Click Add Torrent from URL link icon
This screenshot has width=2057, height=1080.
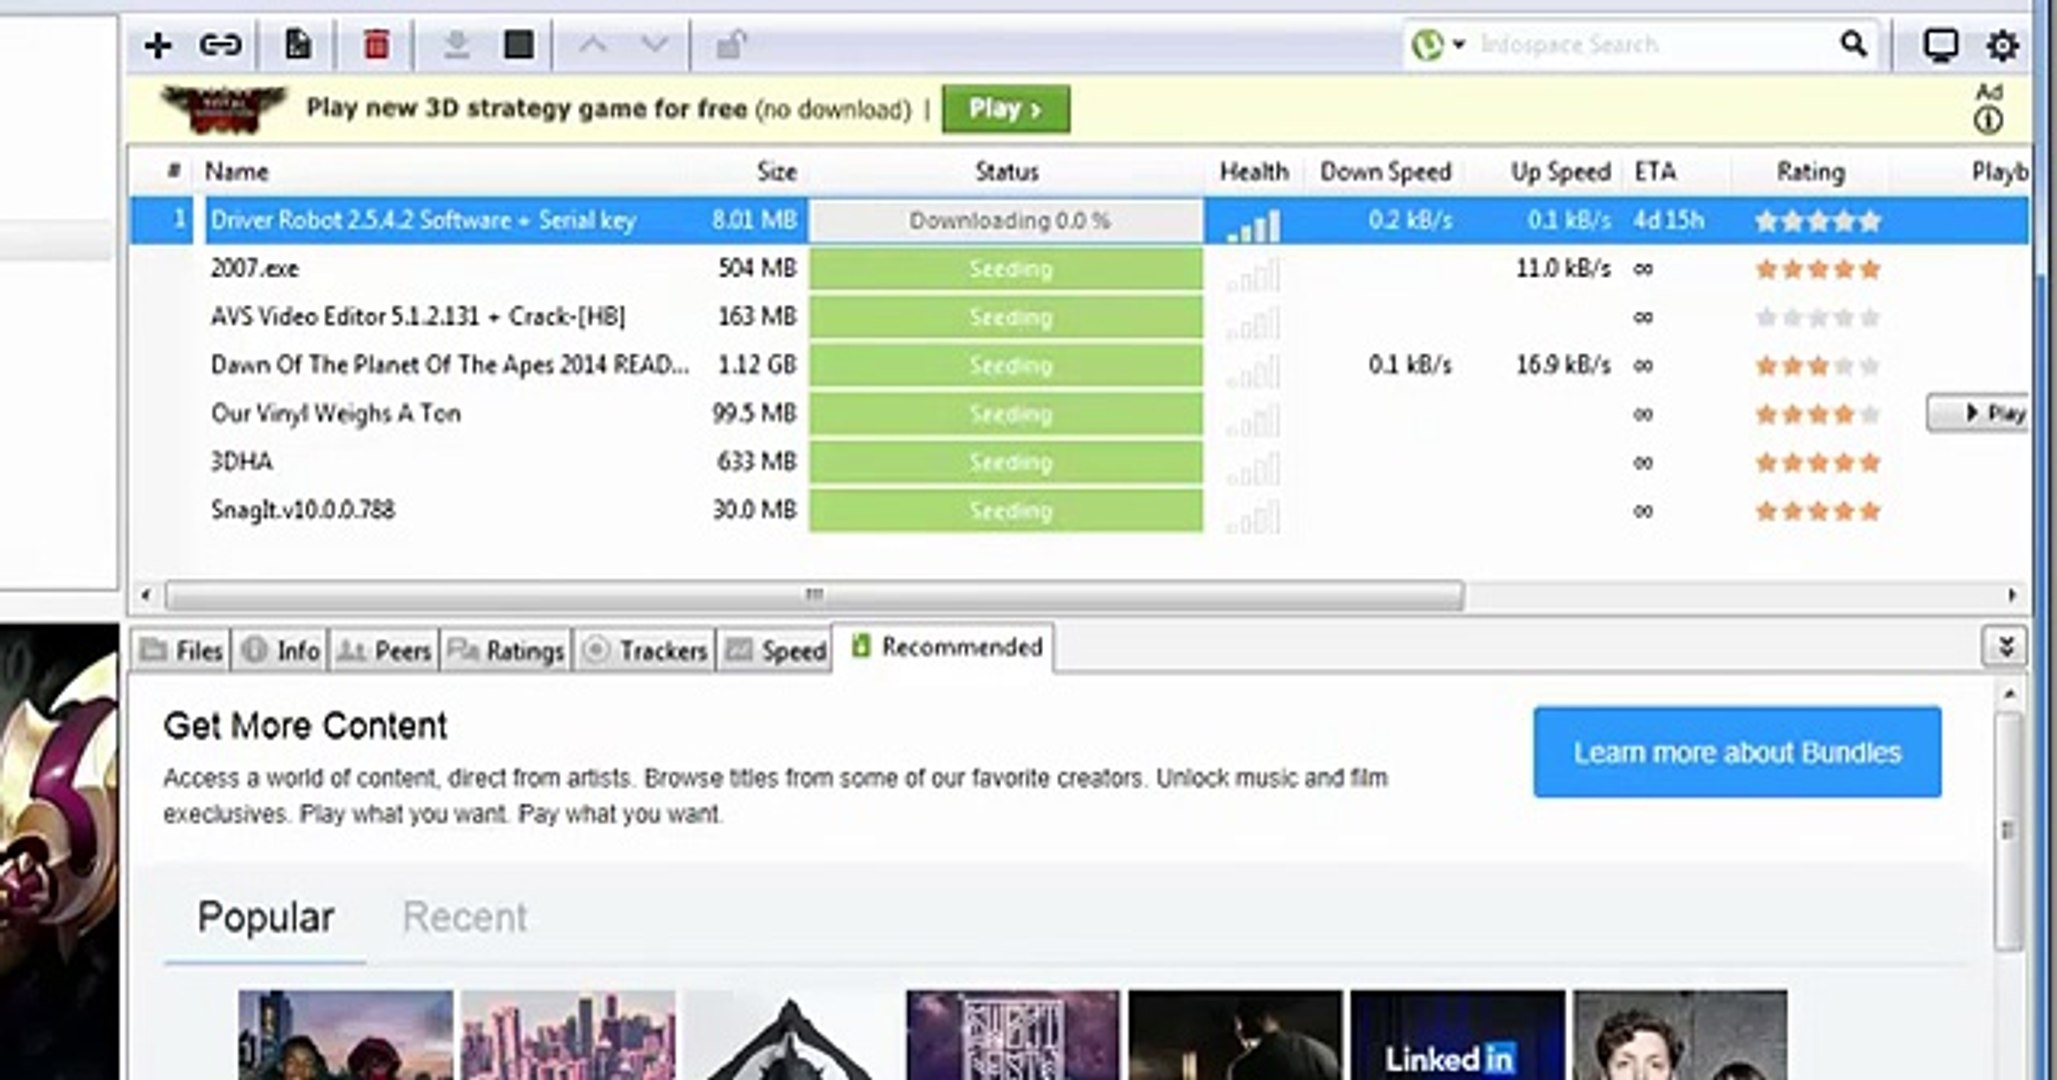pos(220,45)
